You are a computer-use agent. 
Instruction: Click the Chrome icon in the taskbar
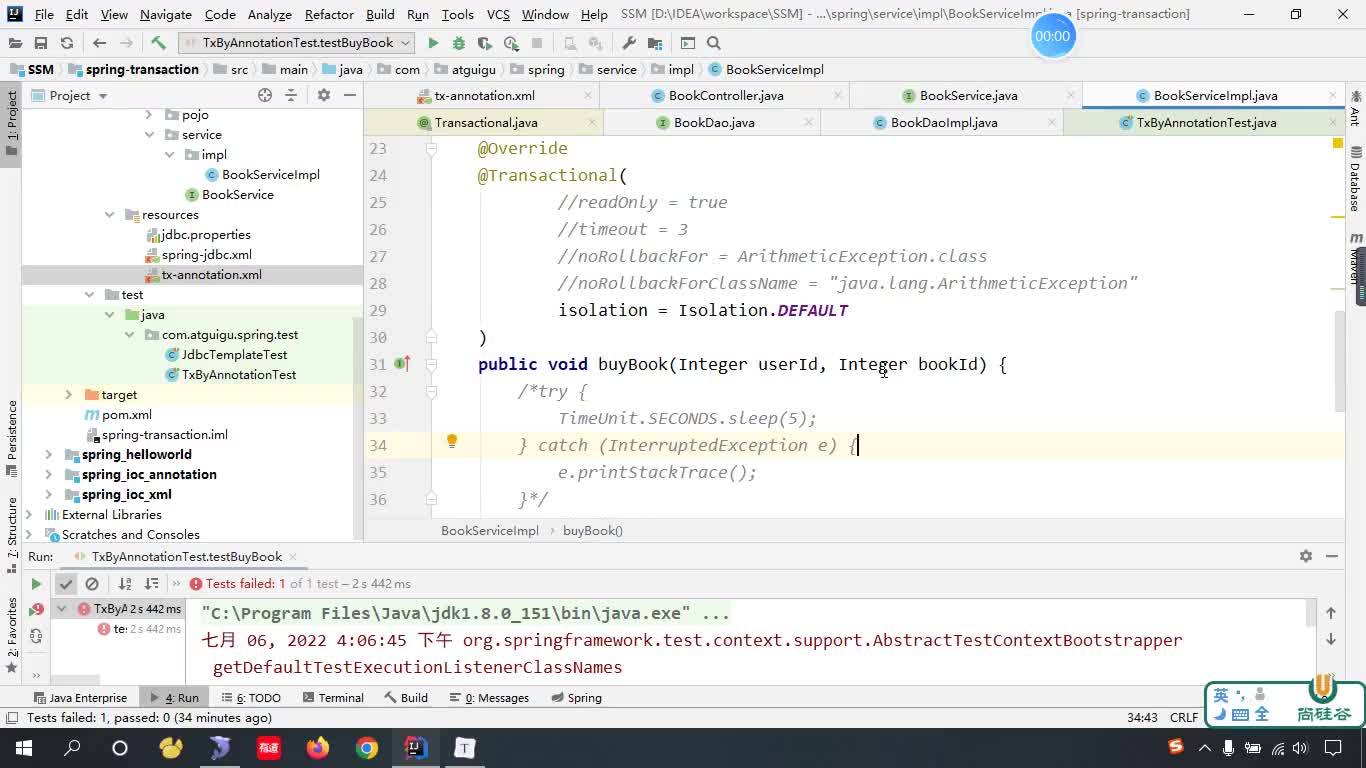pos(367,748)
